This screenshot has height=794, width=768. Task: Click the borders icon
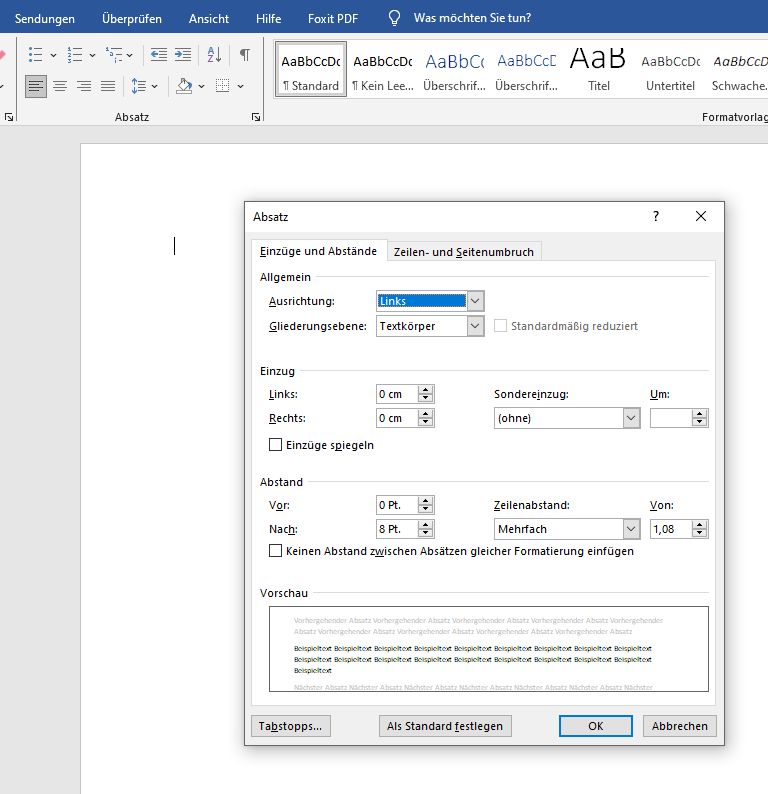pos(222,86)
